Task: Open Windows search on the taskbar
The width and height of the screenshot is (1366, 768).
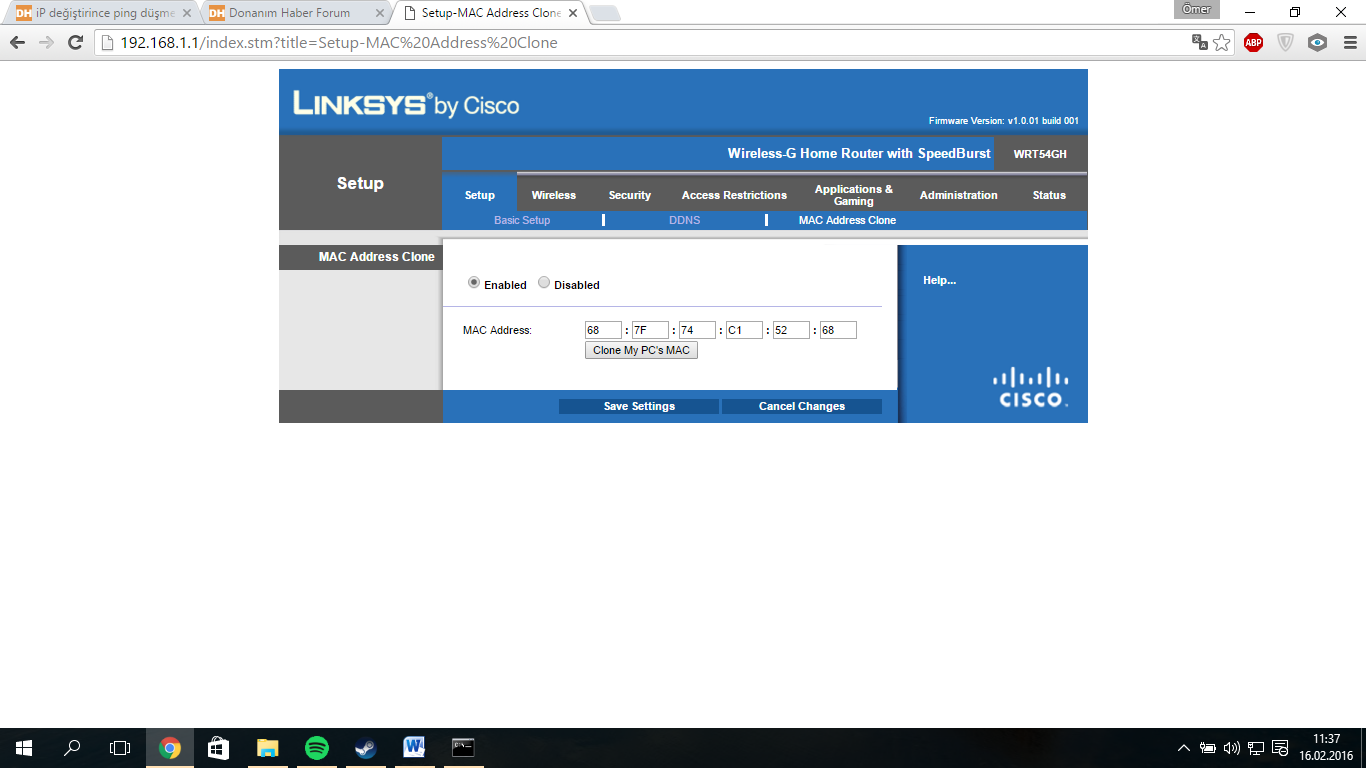Action: (x=72, y=748)
